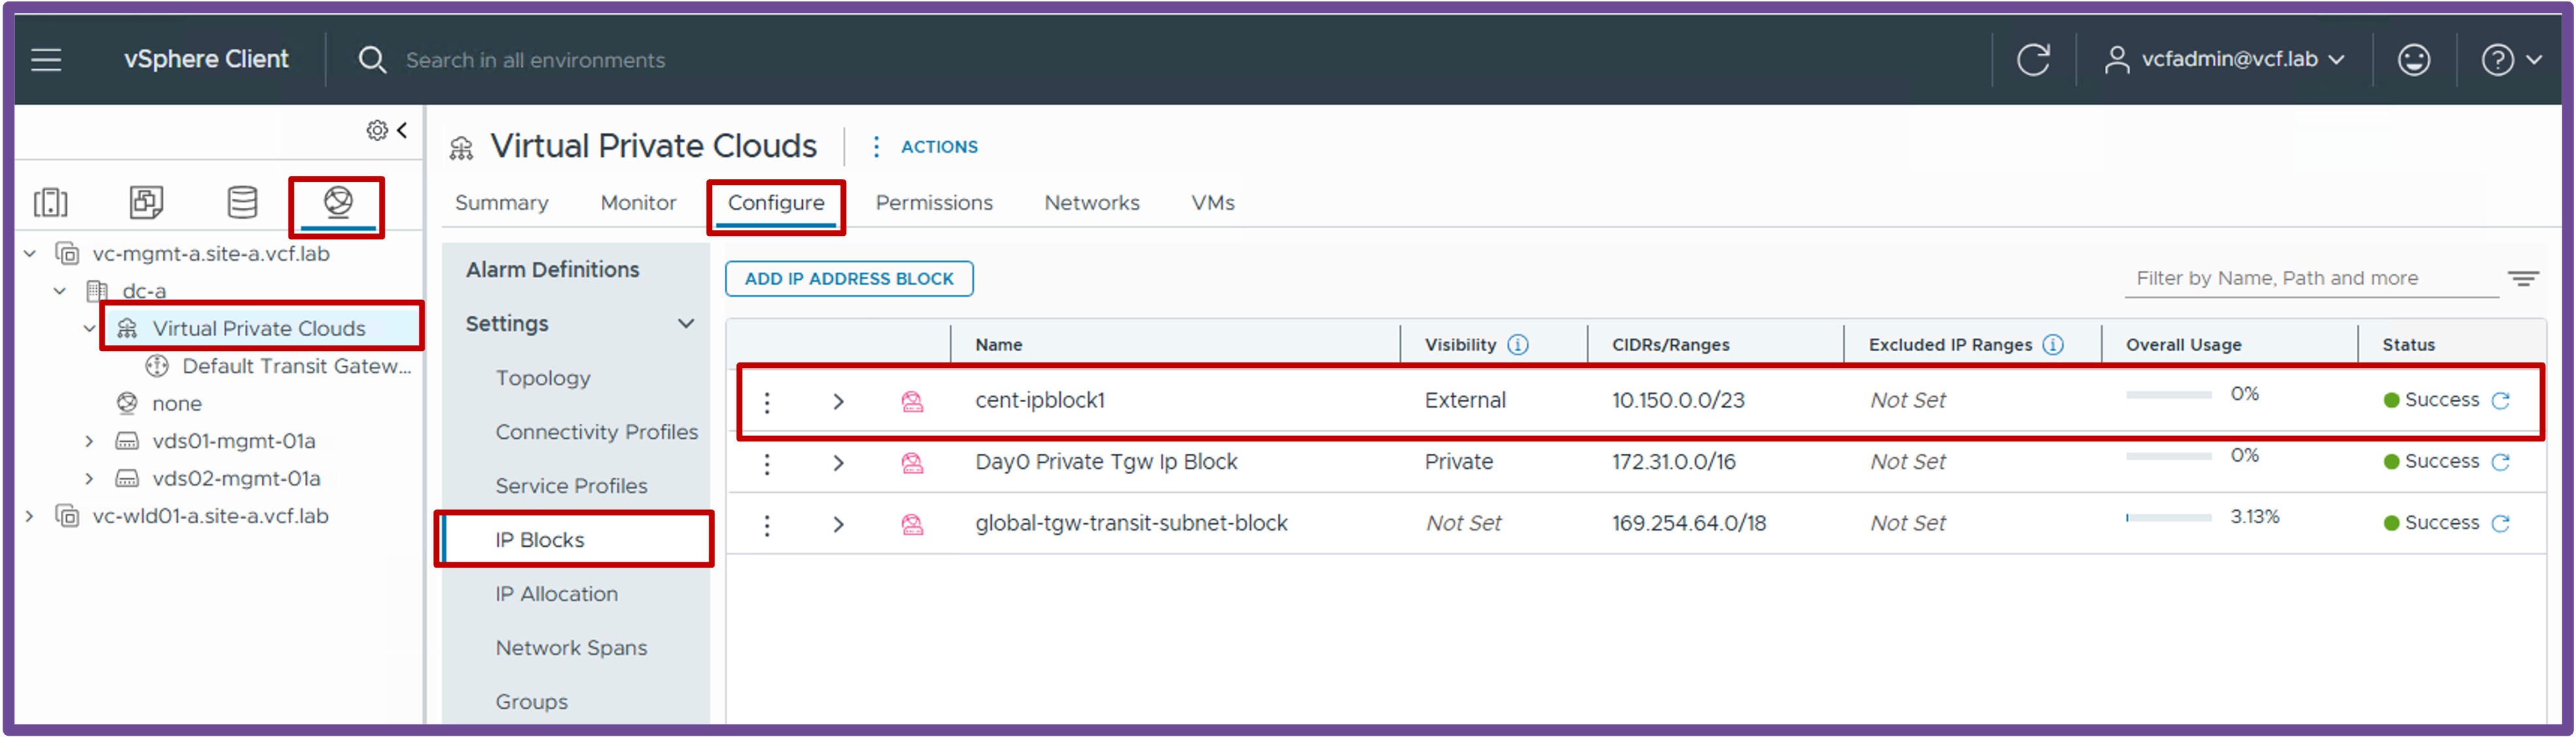
Task: Click cent-ipblock1 usage bar
Action: 2168,395
